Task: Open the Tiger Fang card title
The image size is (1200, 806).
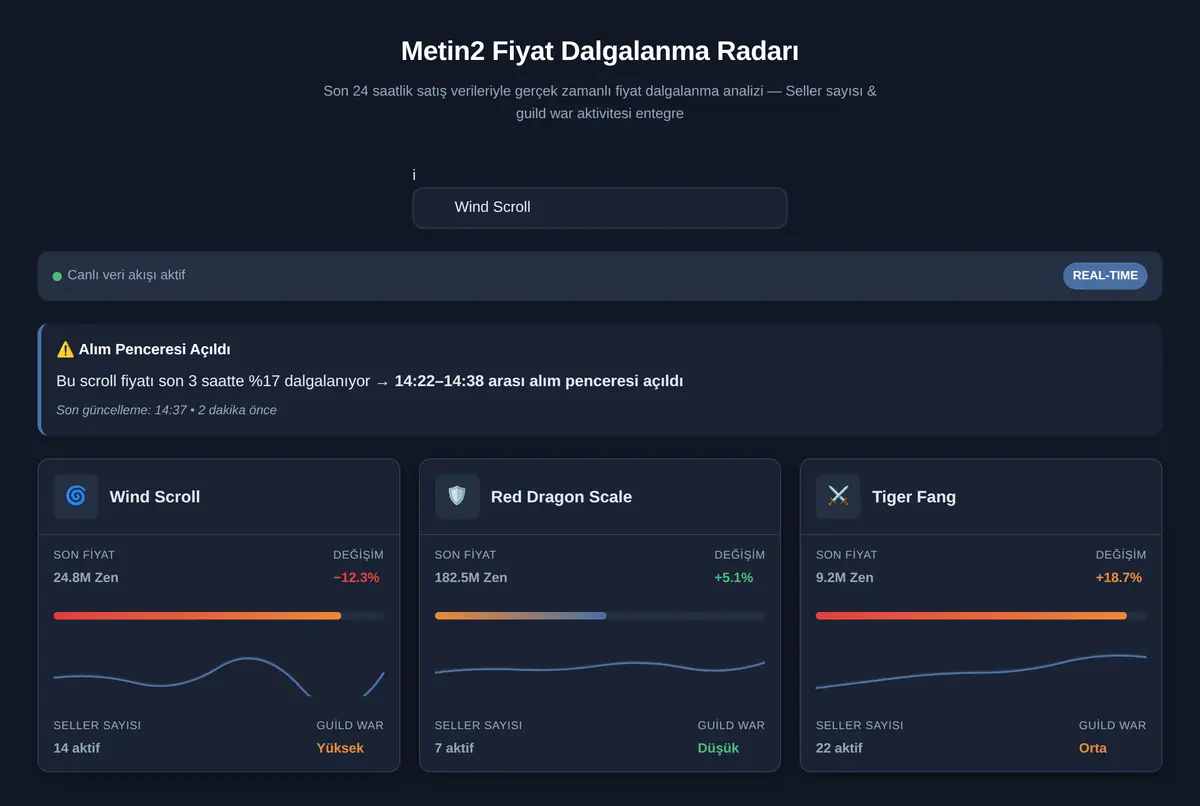Action: pos(914,497)
